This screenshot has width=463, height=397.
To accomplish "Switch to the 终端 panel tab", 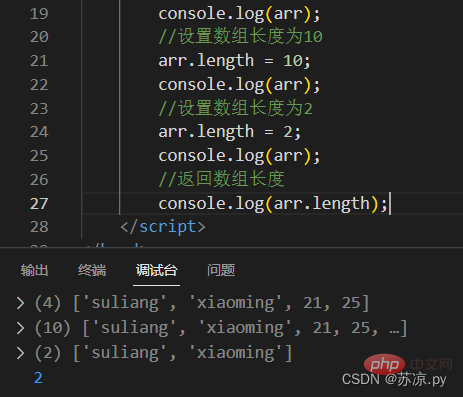I will pos(92,270).
